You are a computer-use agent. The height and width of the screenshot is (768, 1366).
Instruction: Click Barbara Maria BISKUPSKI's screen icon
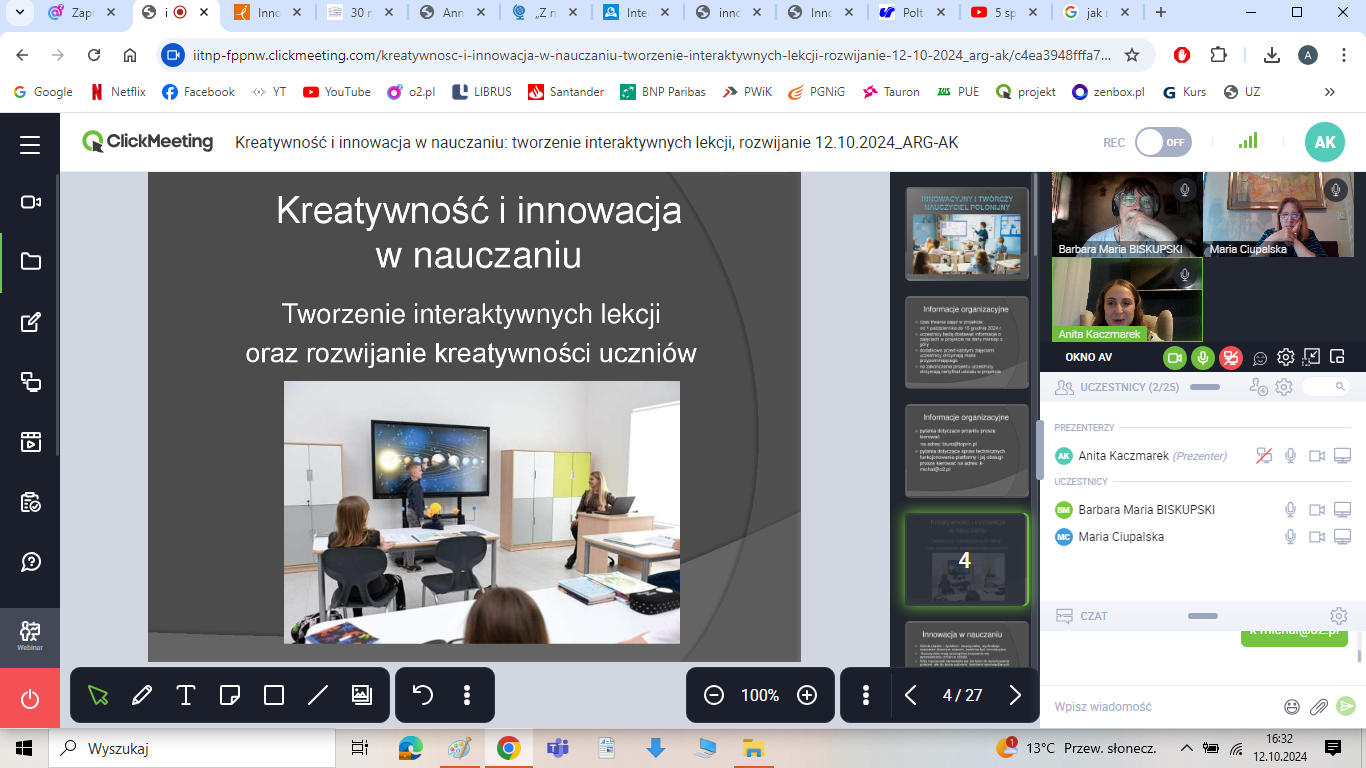coord(1343,510)
